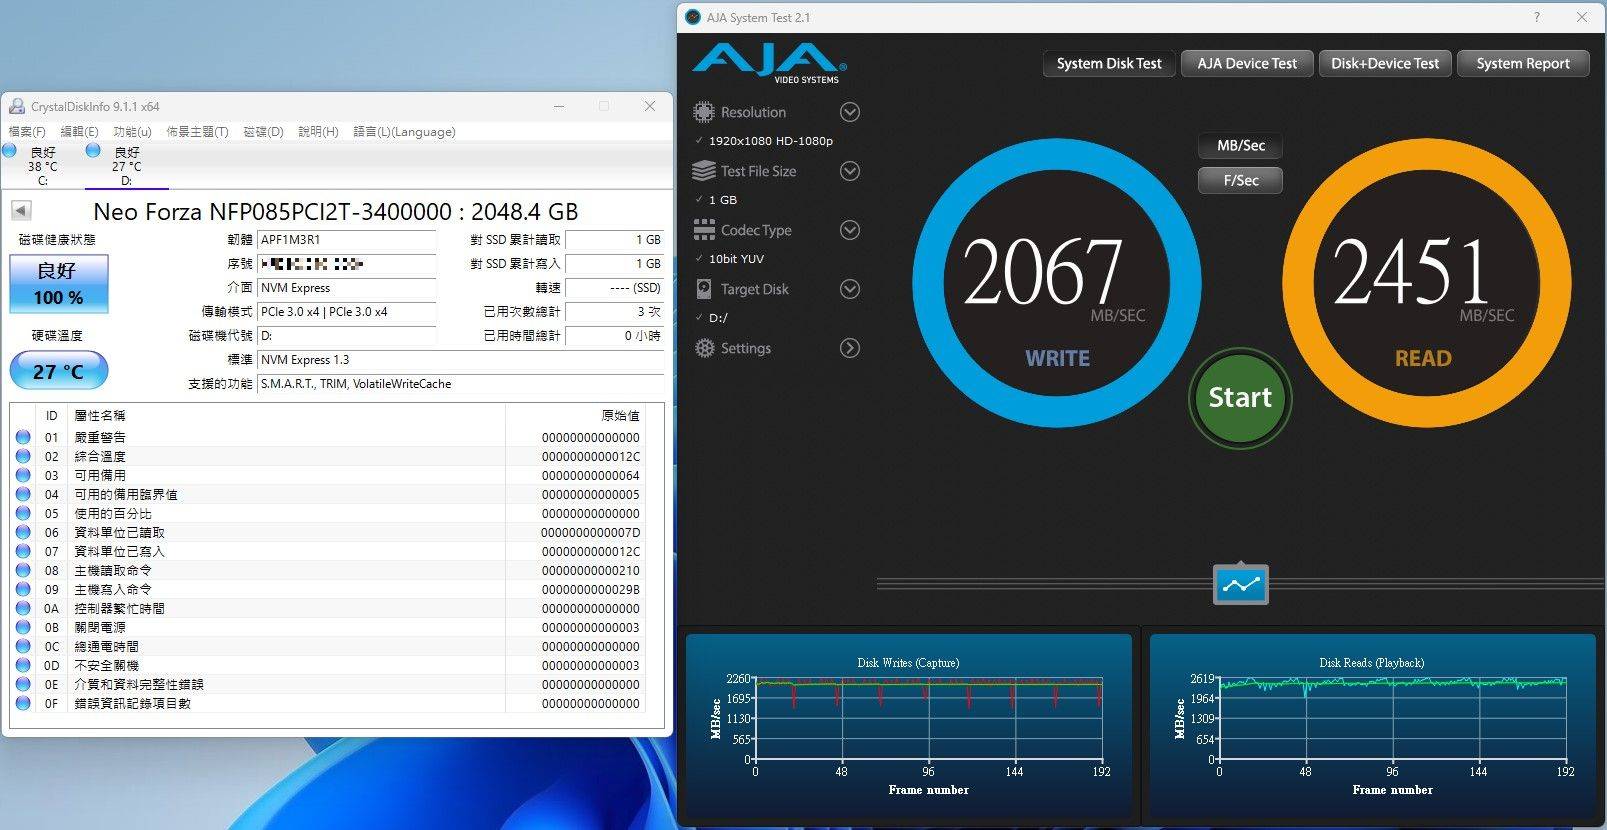Open the 說明(H) menu
1607x830 pixels.
pyautogui.click(x=318, y=132)
